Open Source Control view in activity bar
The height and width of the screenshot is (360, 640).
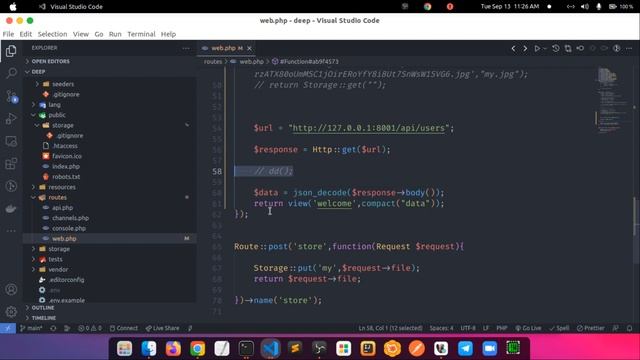[x=11, y=96]
